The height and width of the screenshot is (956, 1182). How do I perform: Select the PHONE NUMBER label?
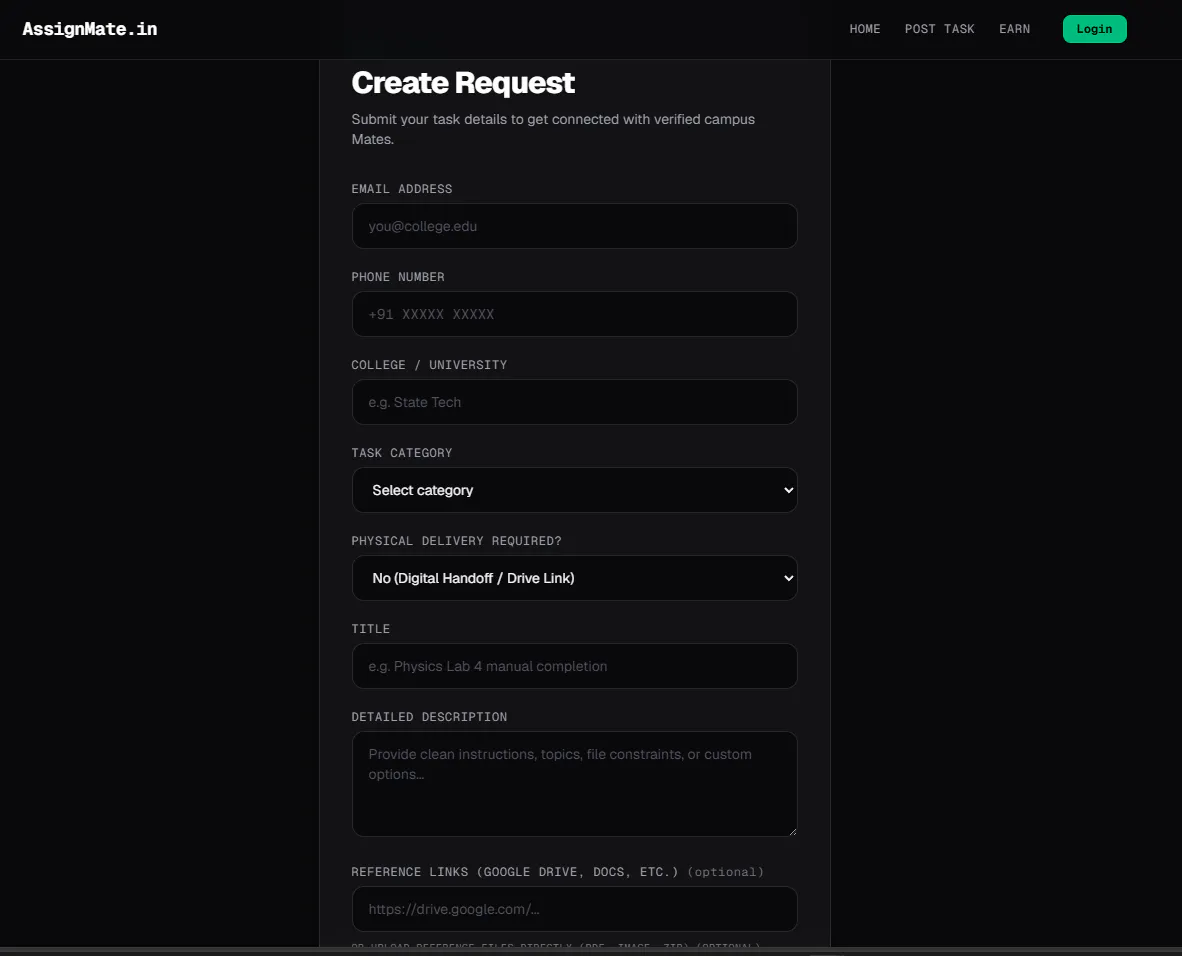398,277
